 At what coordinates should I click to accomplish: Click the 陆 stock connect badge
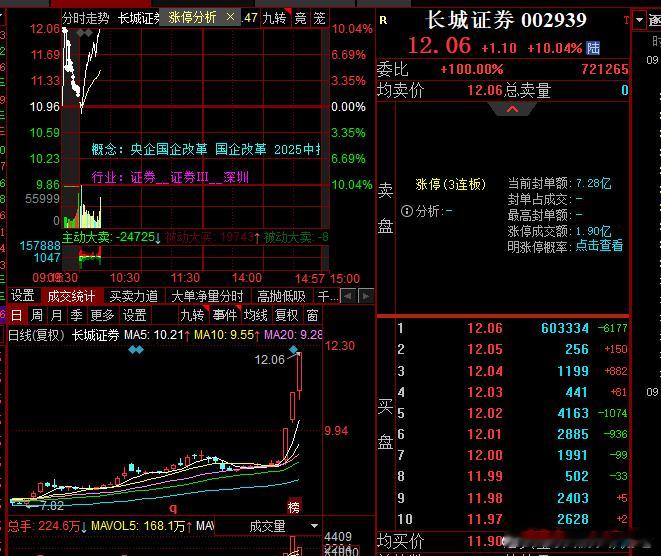(x=593, y=48)
